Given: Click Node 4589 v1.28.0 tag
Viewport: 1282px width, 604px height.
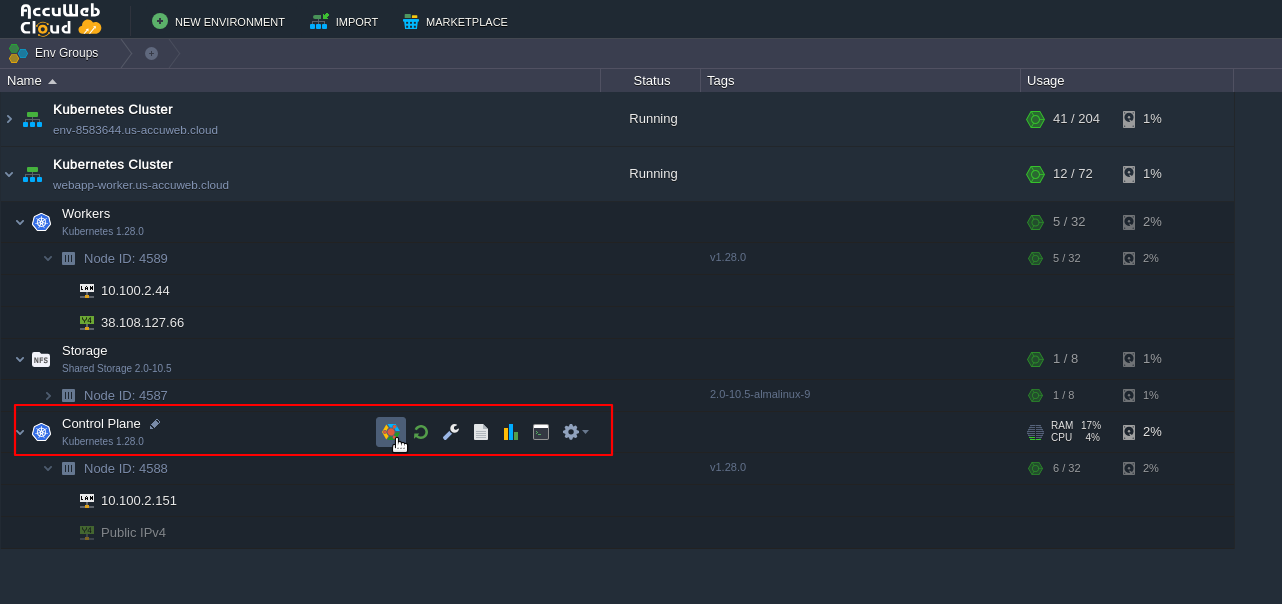Looking at the screenshot, I should coord(728,257).
